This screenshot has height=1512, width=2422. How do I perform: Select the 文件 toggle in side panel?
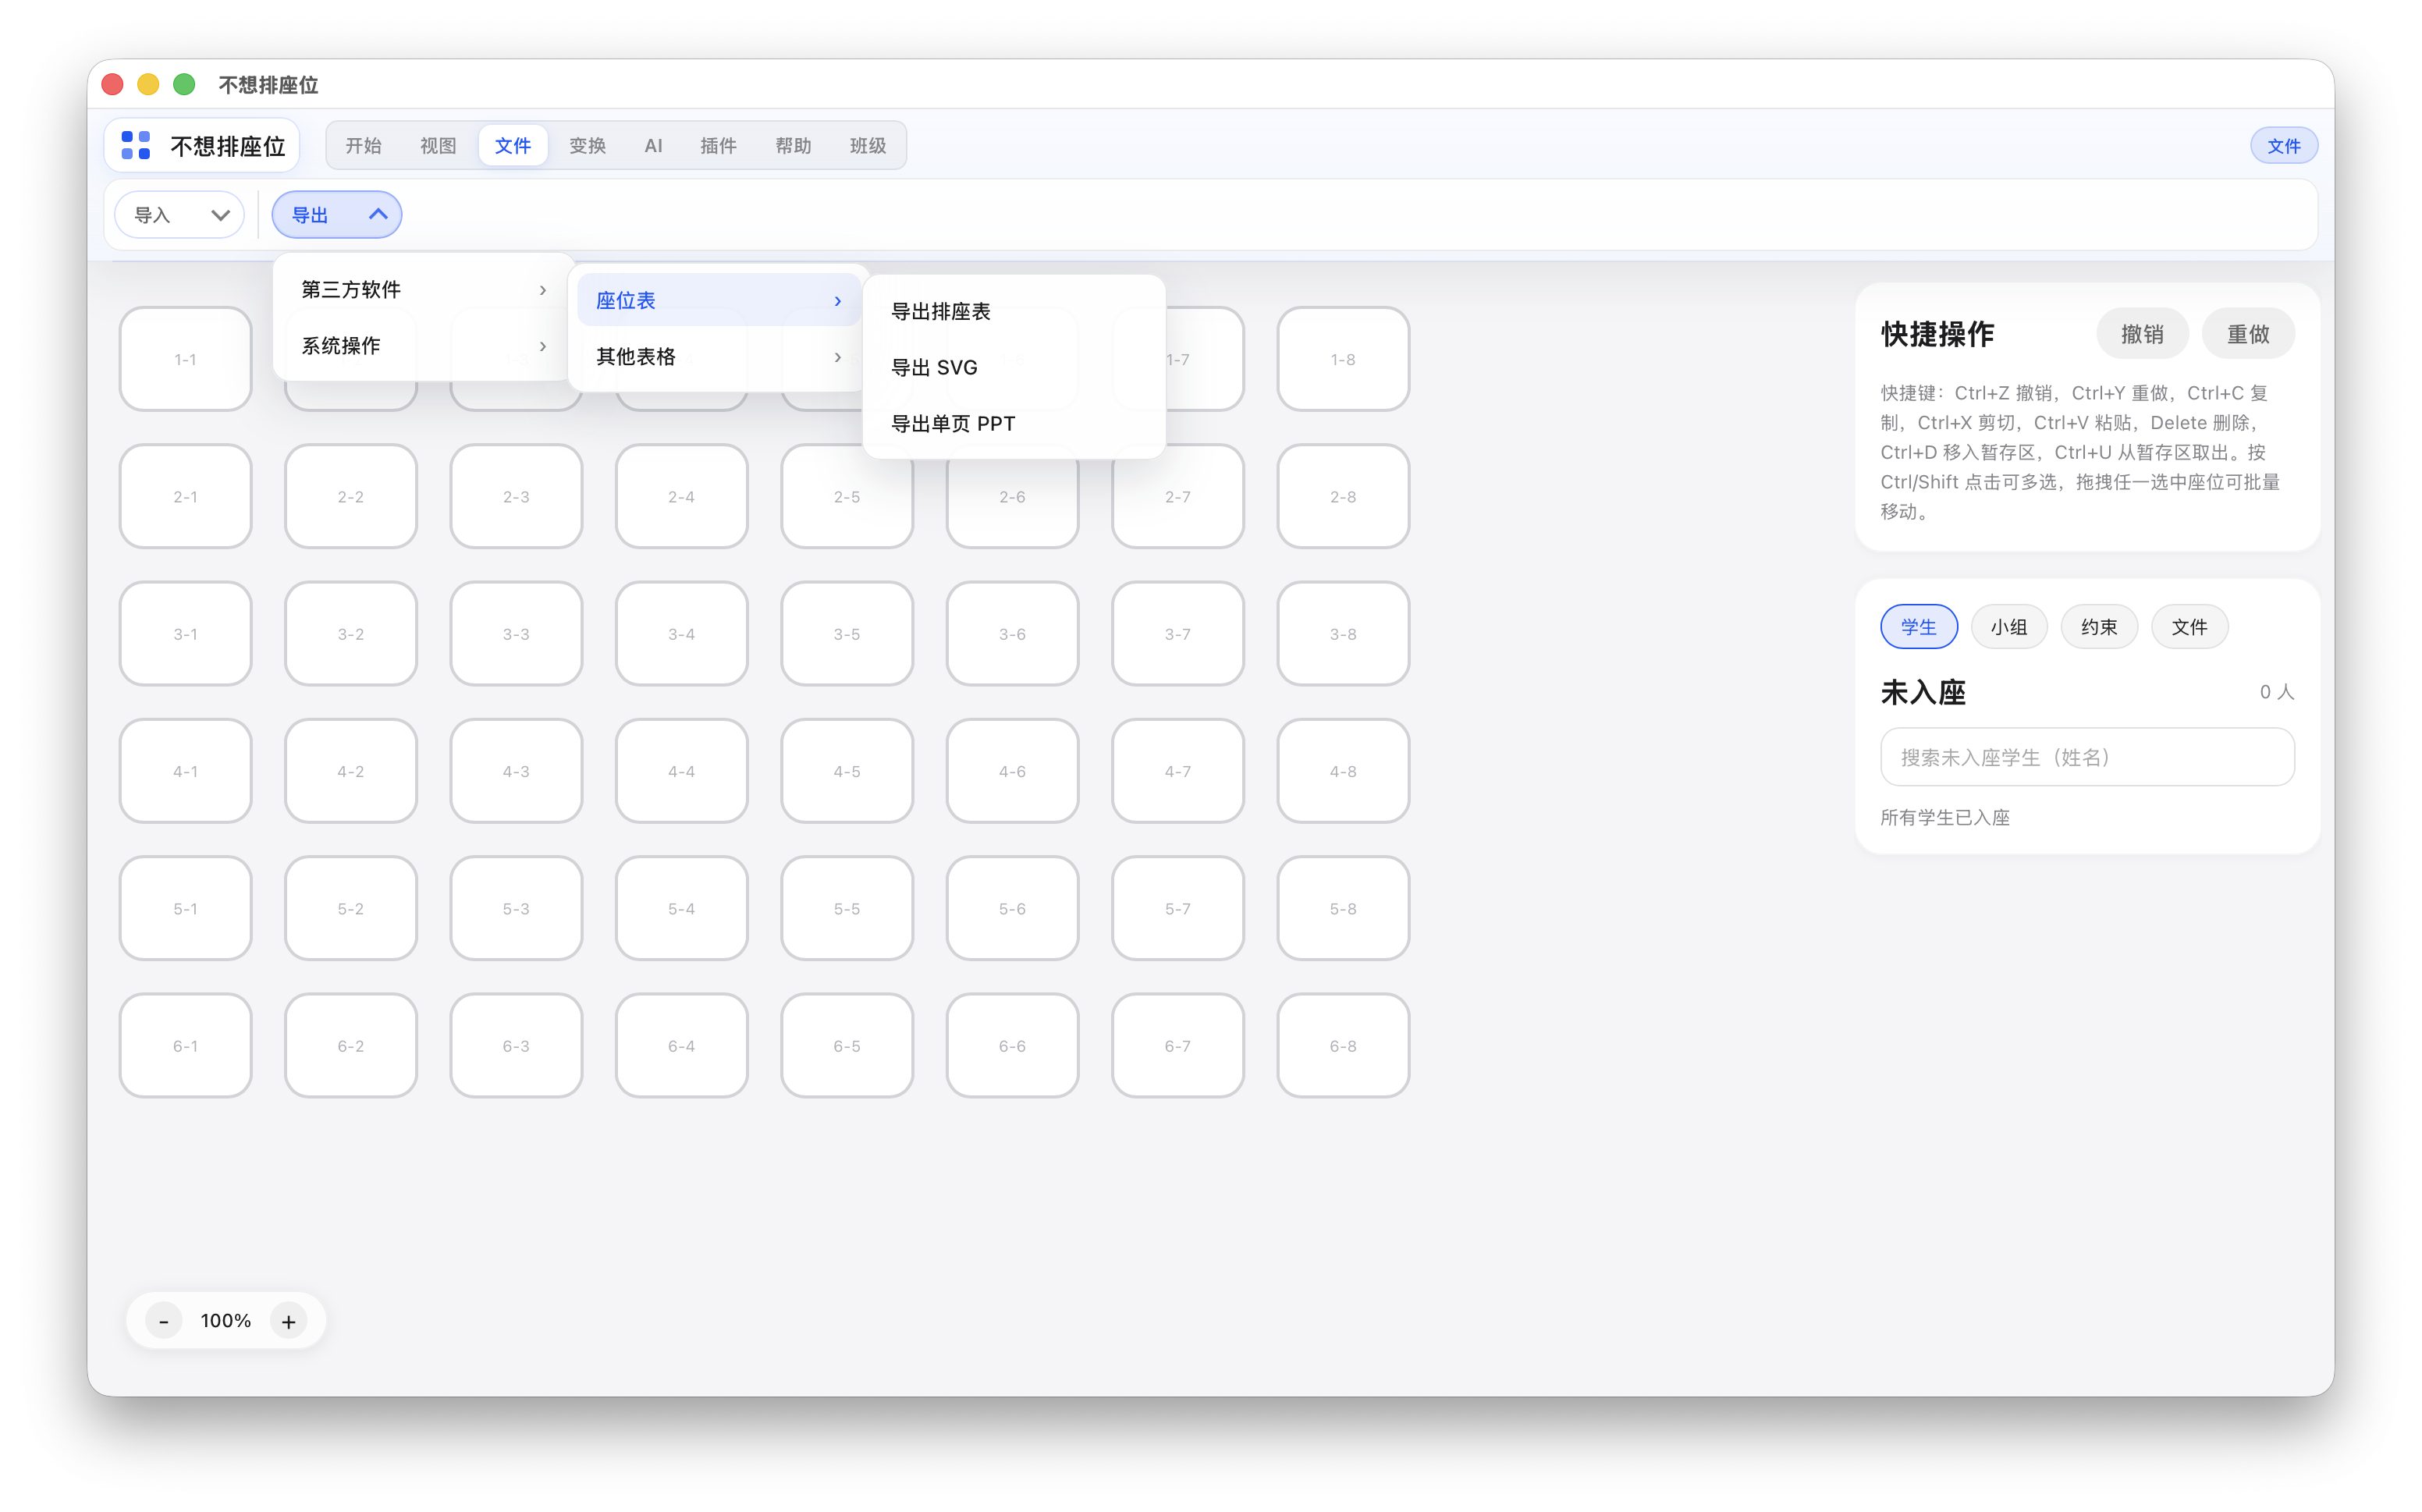[x=2190, y=627]
